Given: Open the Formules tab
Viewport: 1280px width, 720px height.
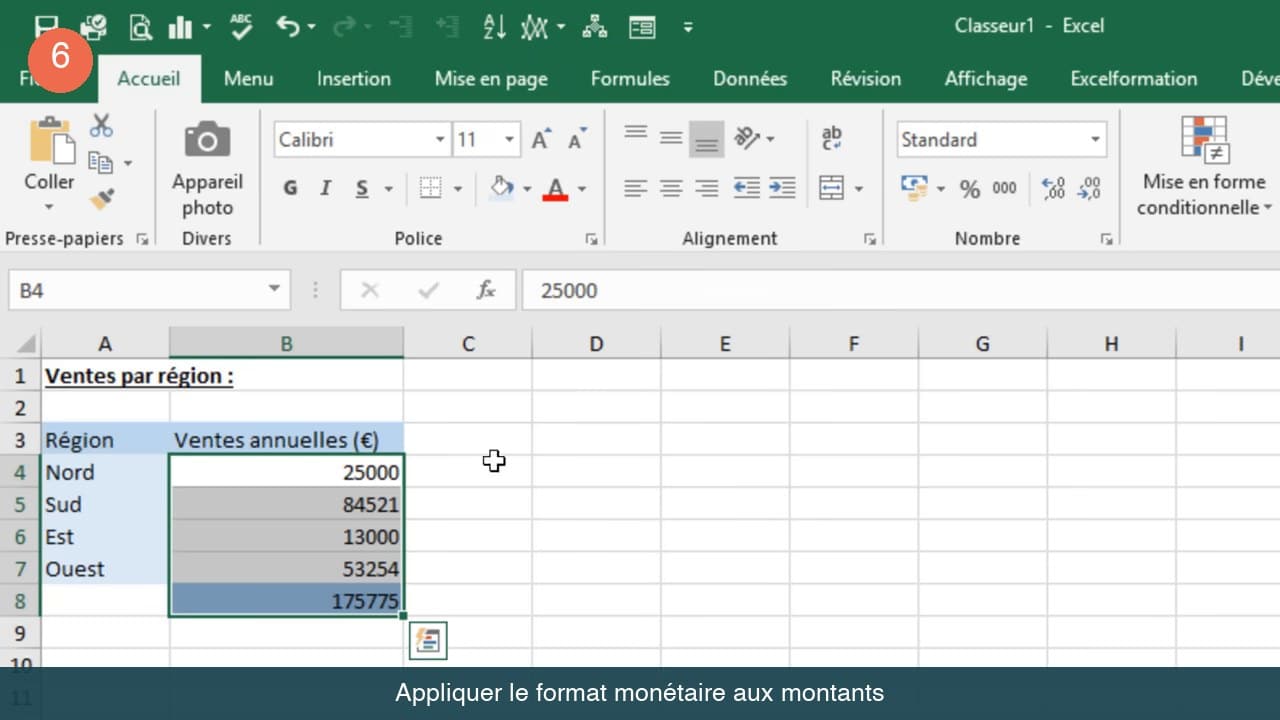Looking at the screenshot, I should tap(630, 78).
